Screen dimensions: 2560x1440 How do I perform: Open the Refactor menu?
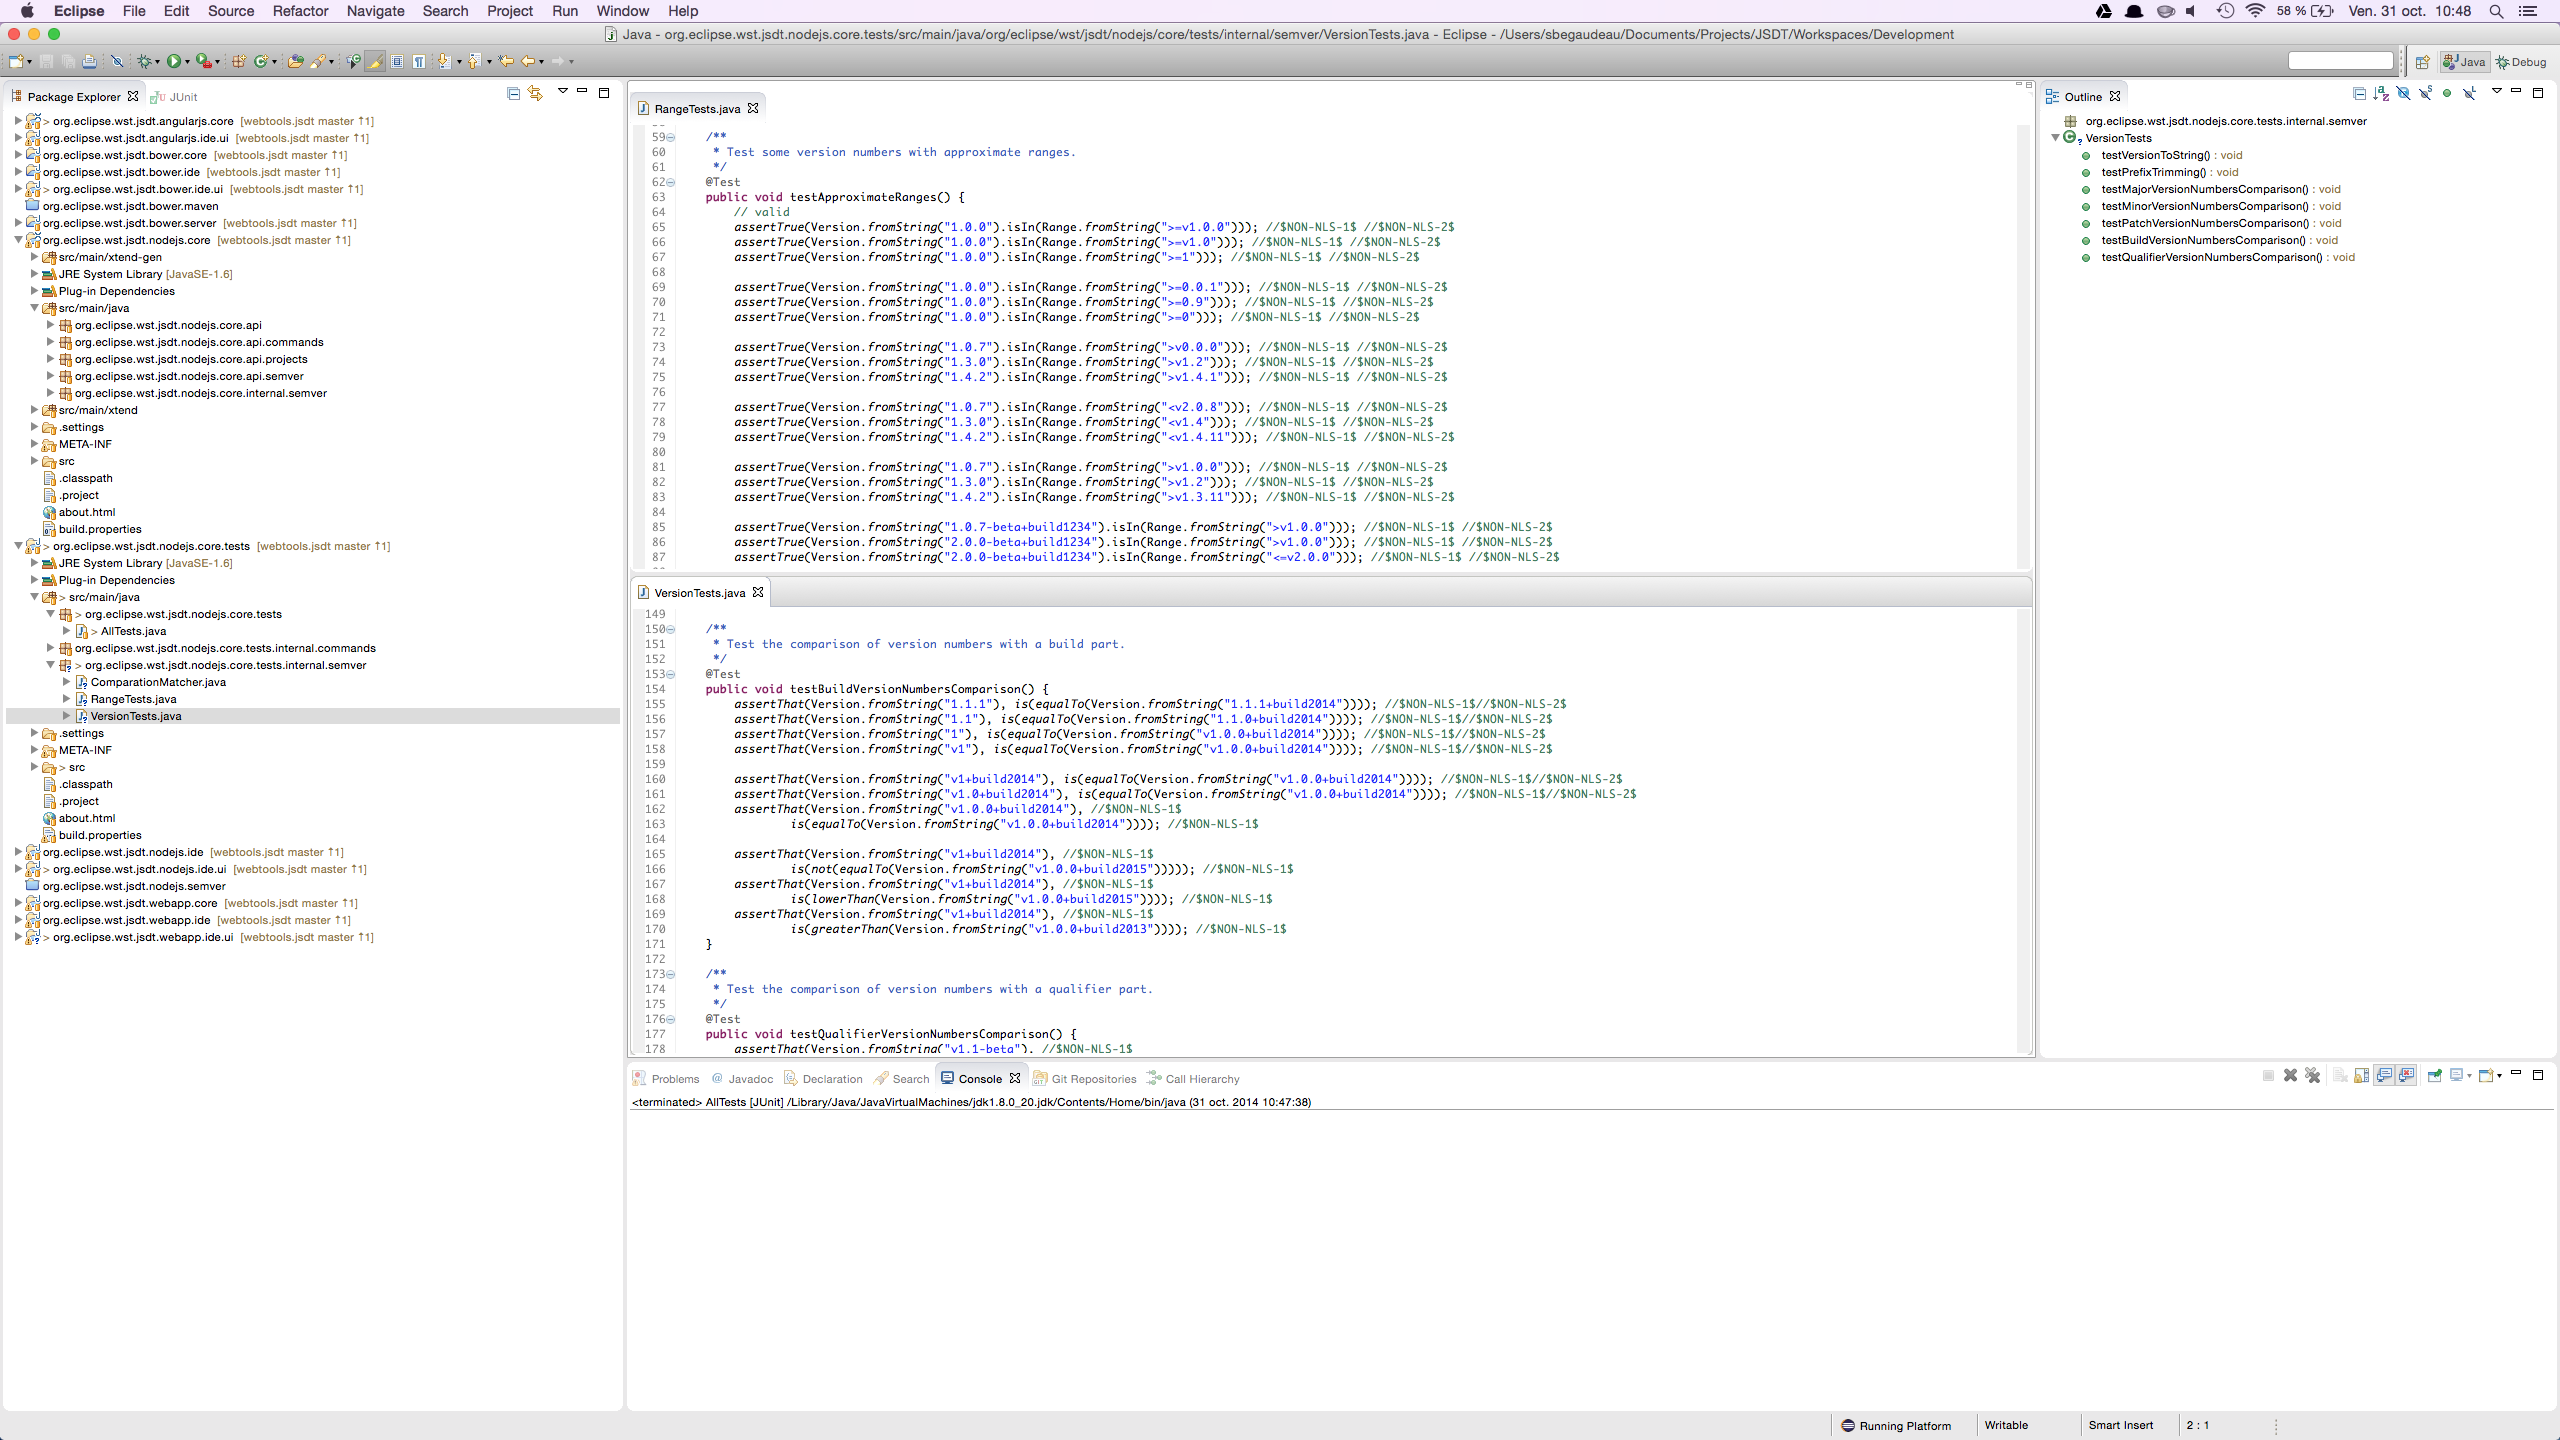300,11
